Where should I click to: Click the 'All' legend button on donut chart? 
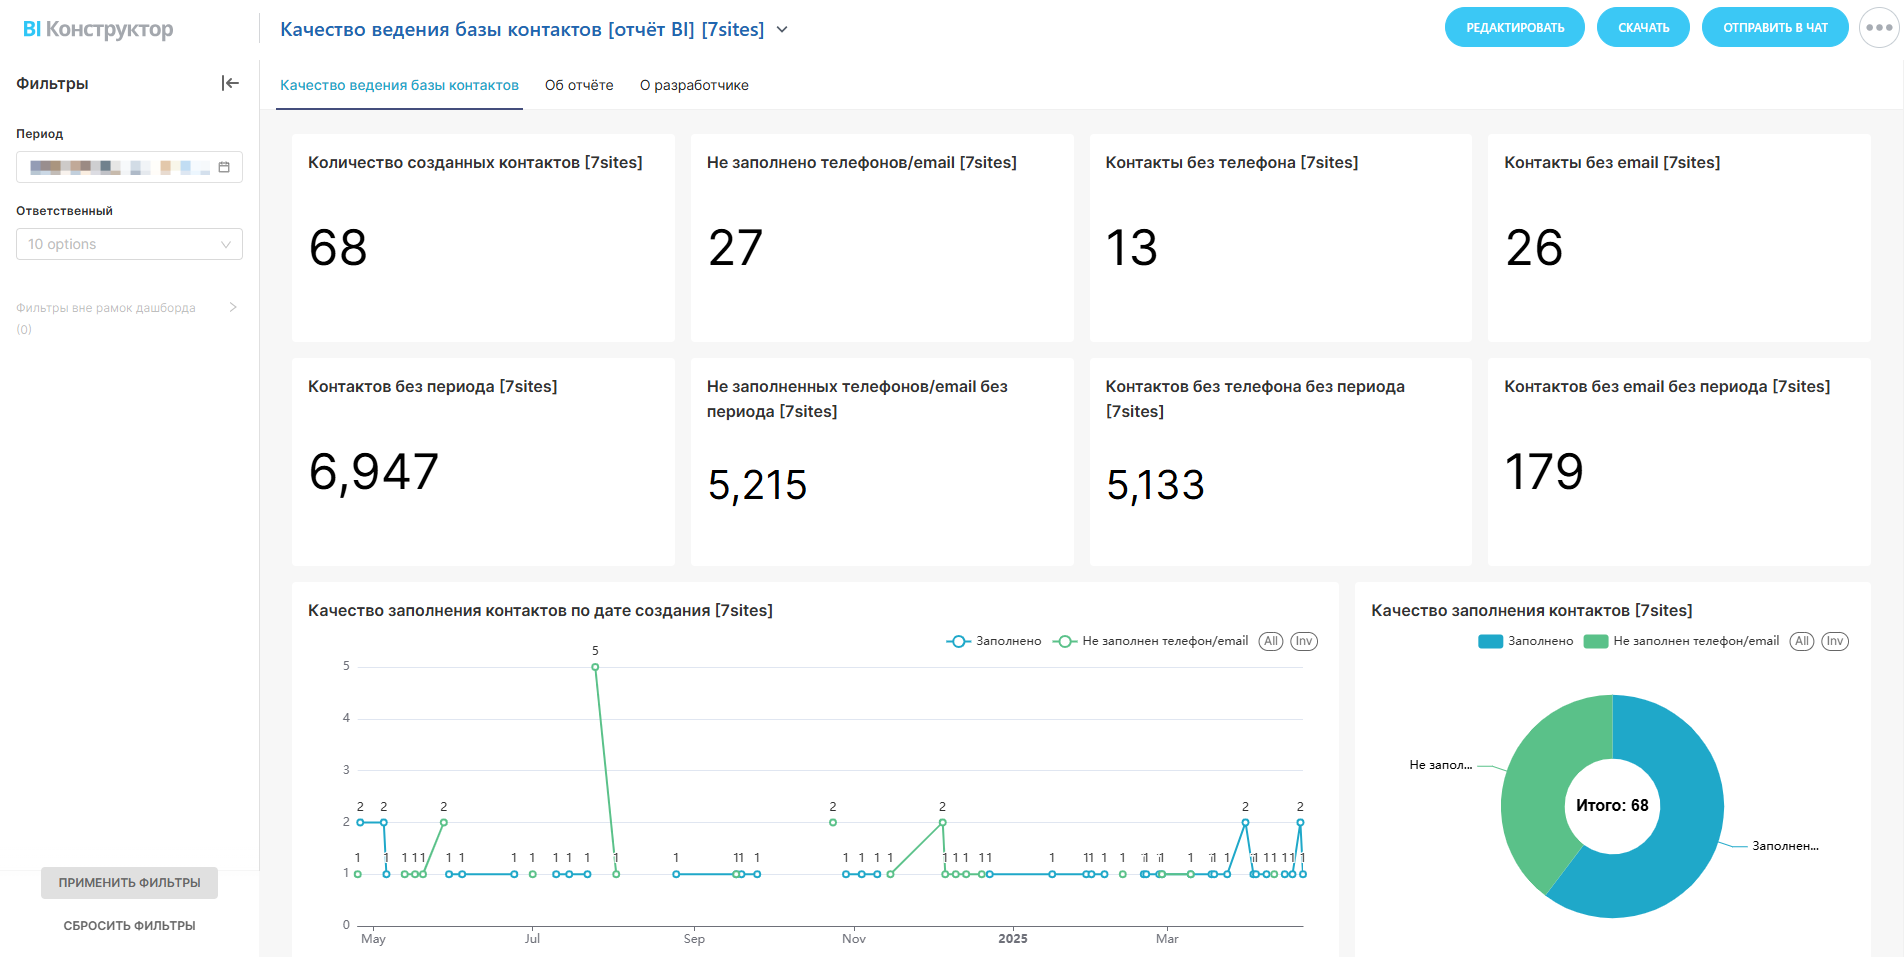coord(1801,641)
